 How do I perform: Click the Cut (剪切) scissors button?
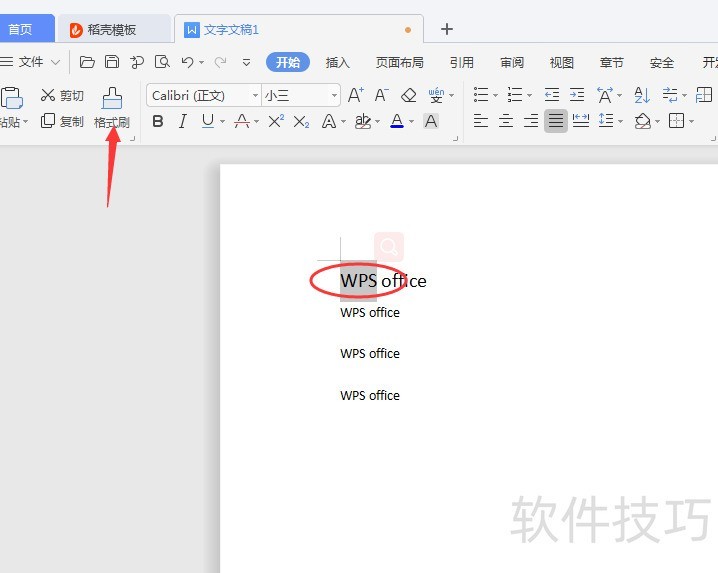62,95
